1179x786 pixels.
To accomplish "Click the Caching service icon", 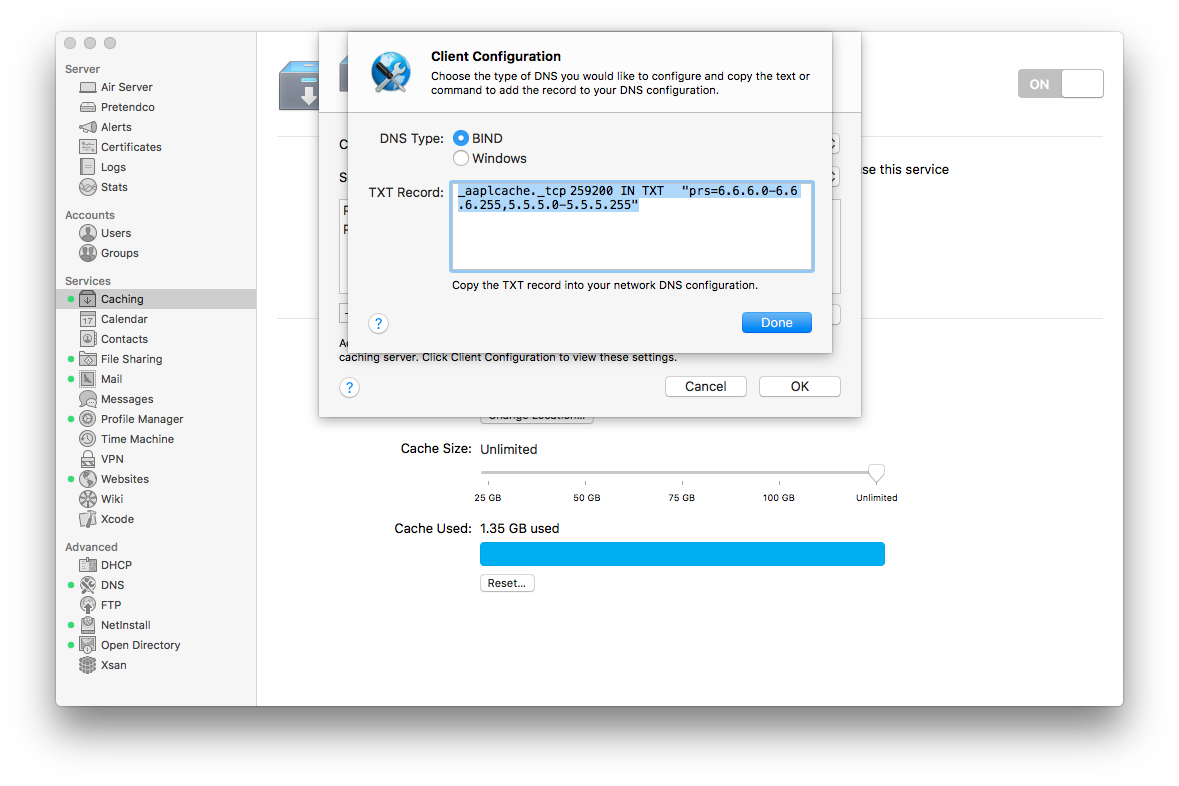I will 87,299.
